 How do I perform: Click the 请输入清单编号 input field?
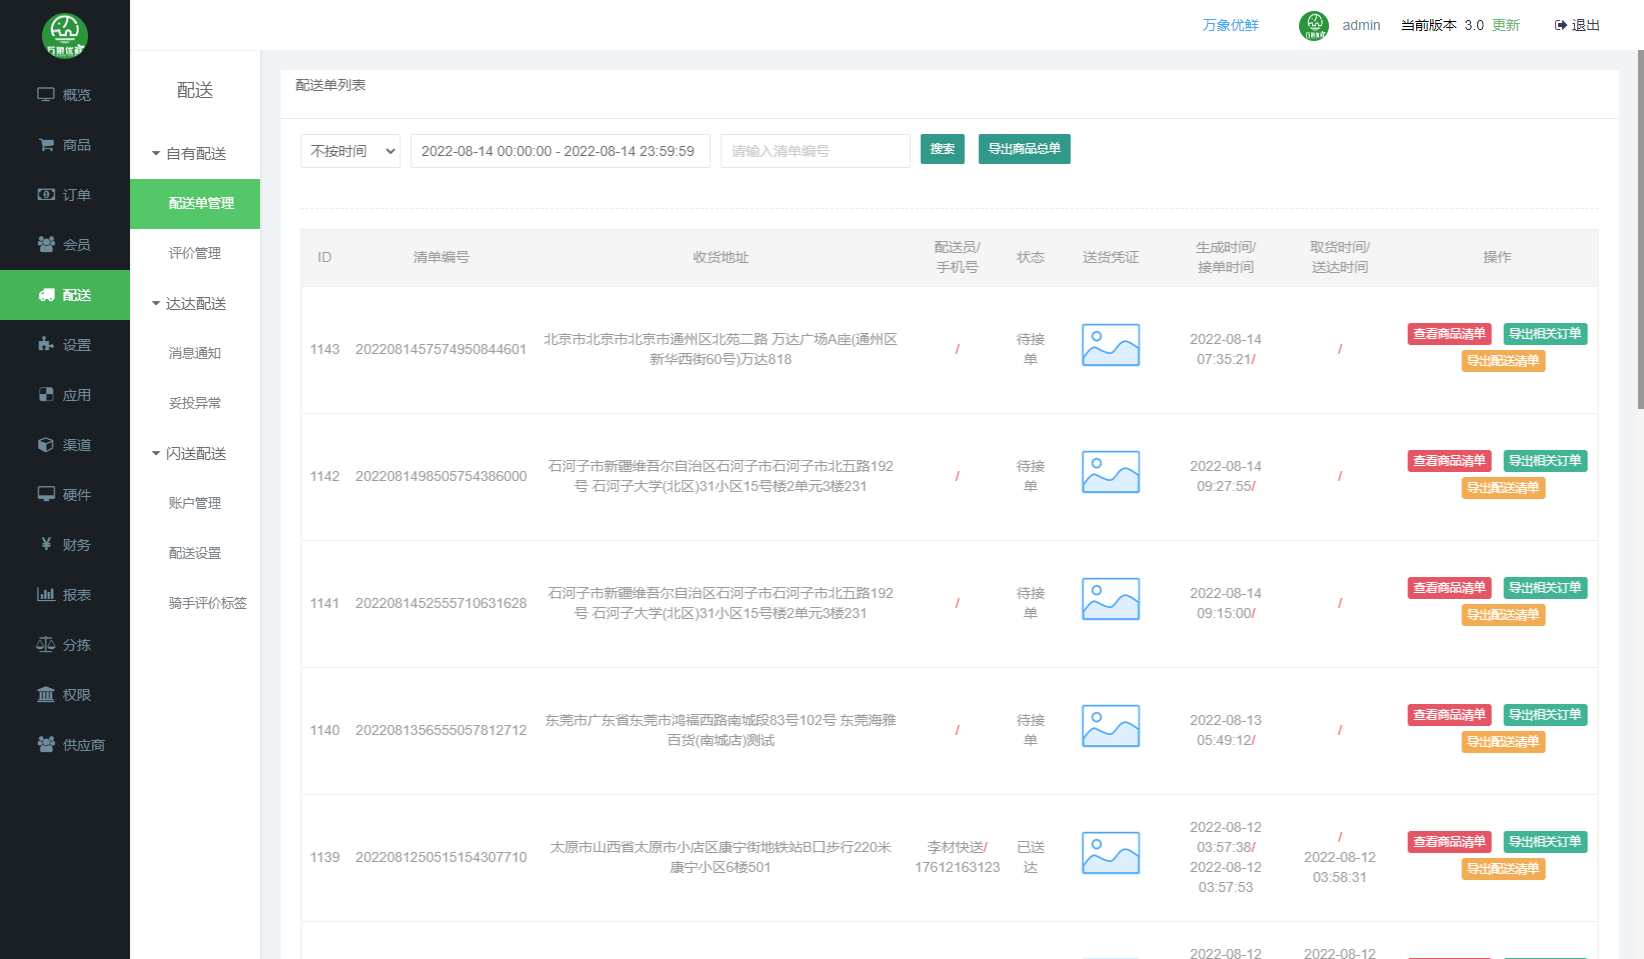point(815,151)
